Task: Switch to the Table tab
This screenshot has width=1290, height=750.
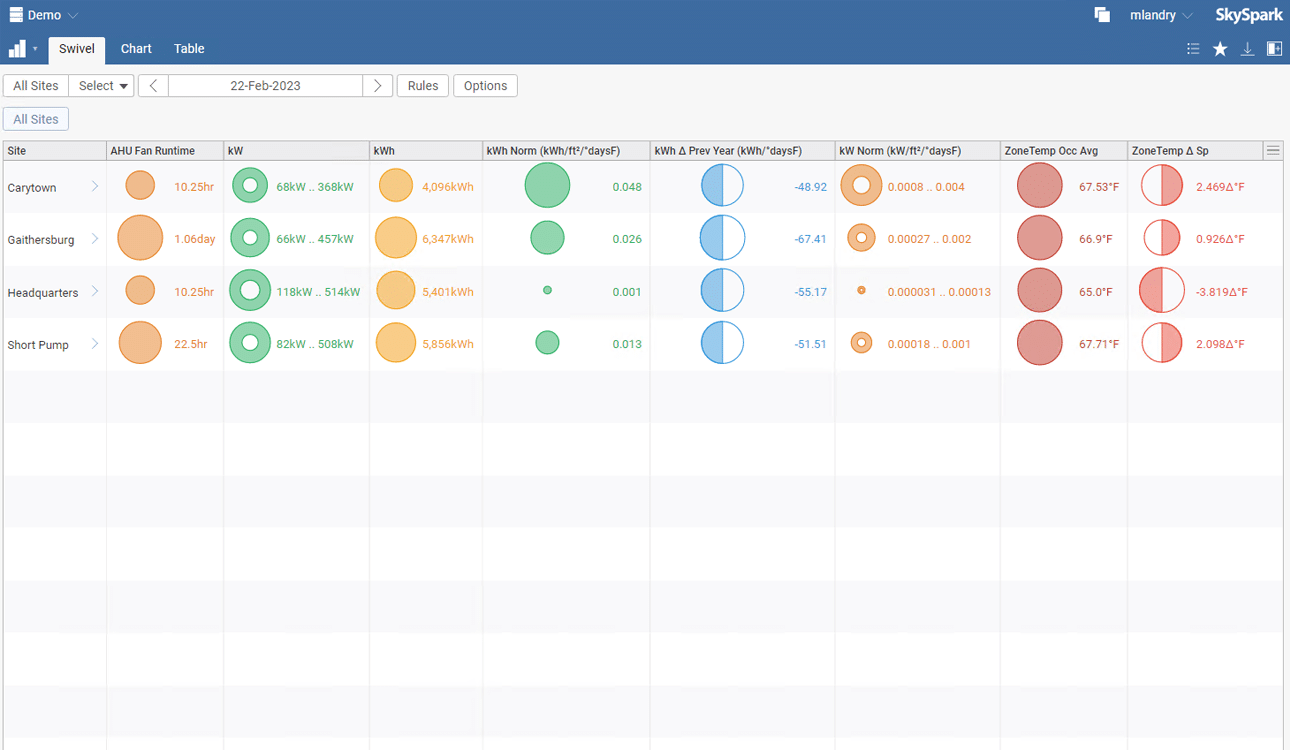Action: pyautogui.click(x=189, y=49)
